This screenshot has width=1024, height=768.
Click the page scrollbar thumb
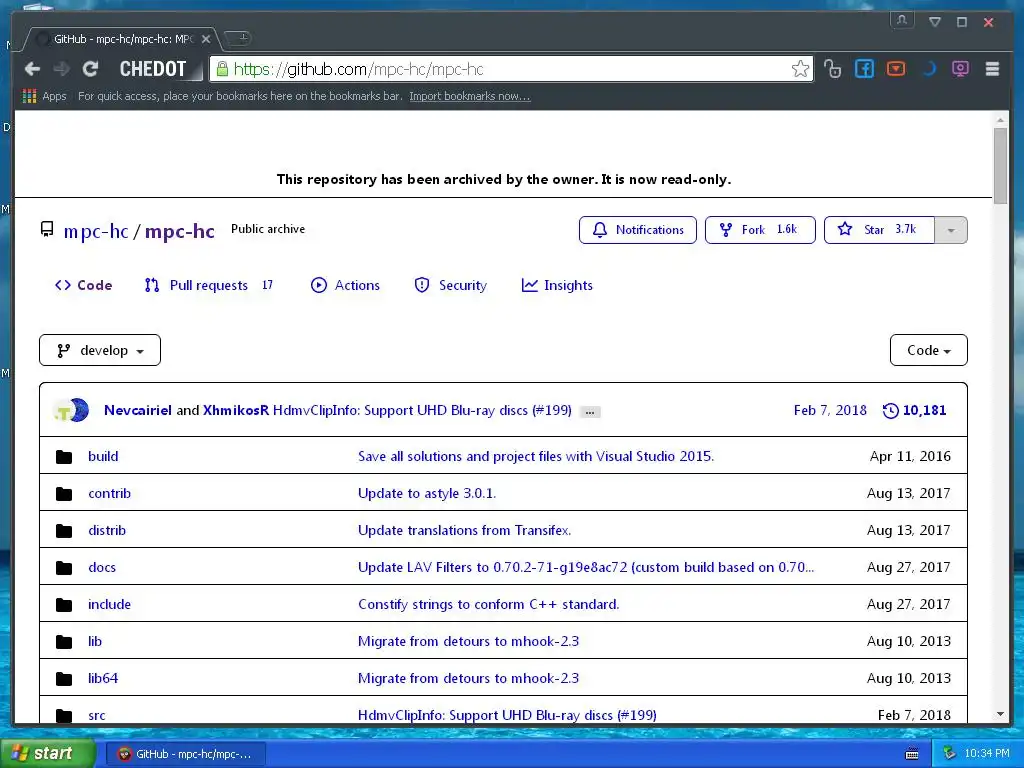tap(1000, 167)
